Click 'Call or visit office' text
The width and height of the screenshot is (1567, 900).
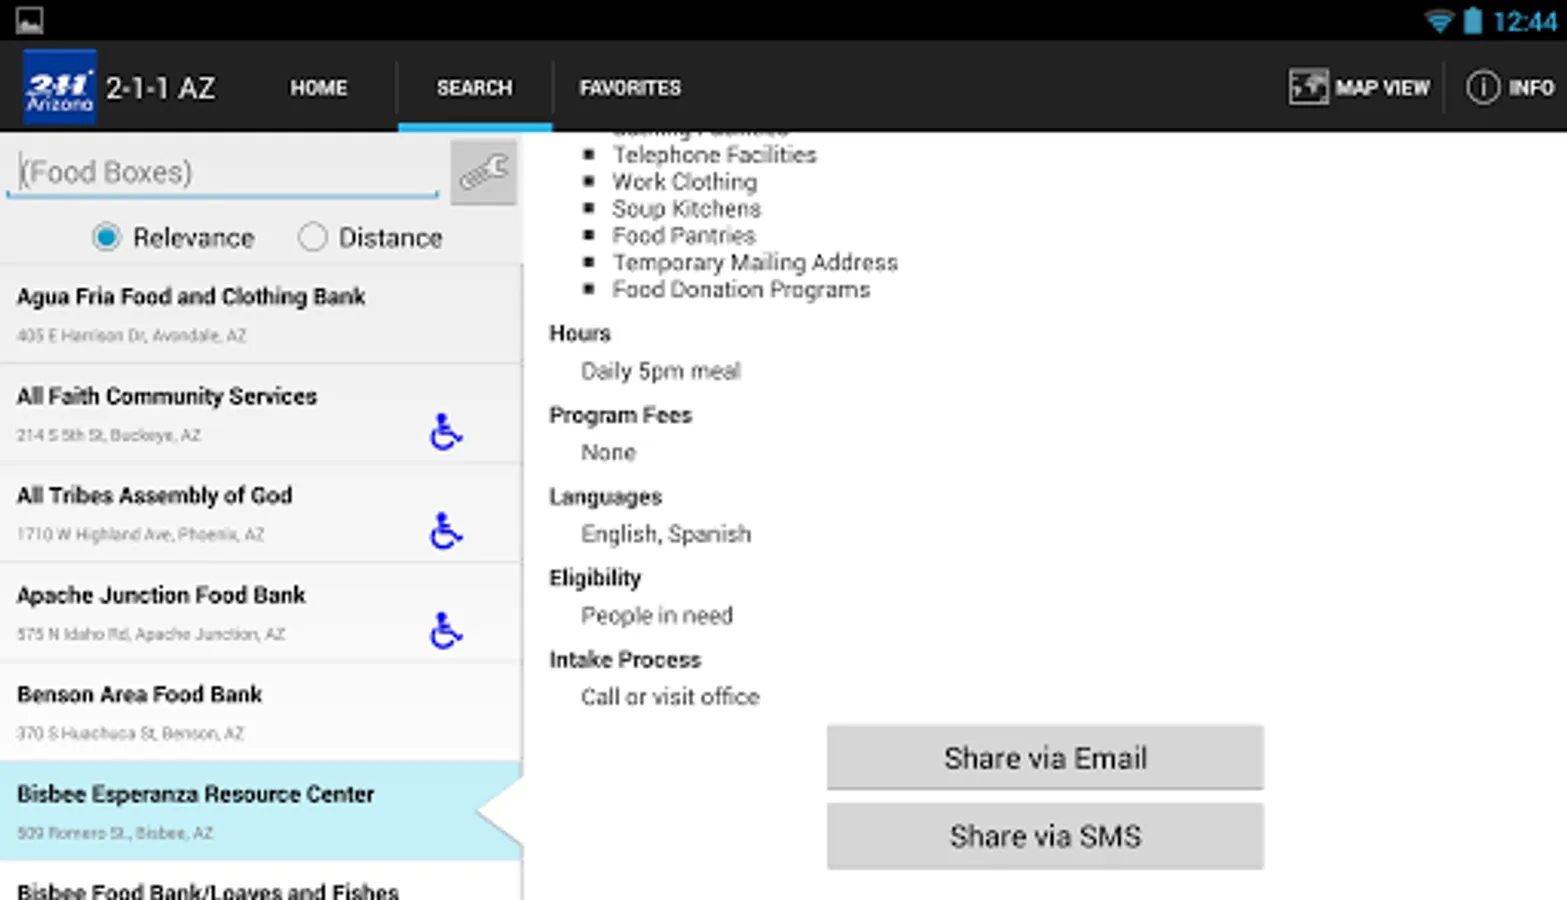pyautogui.click(x=670, y=697)
